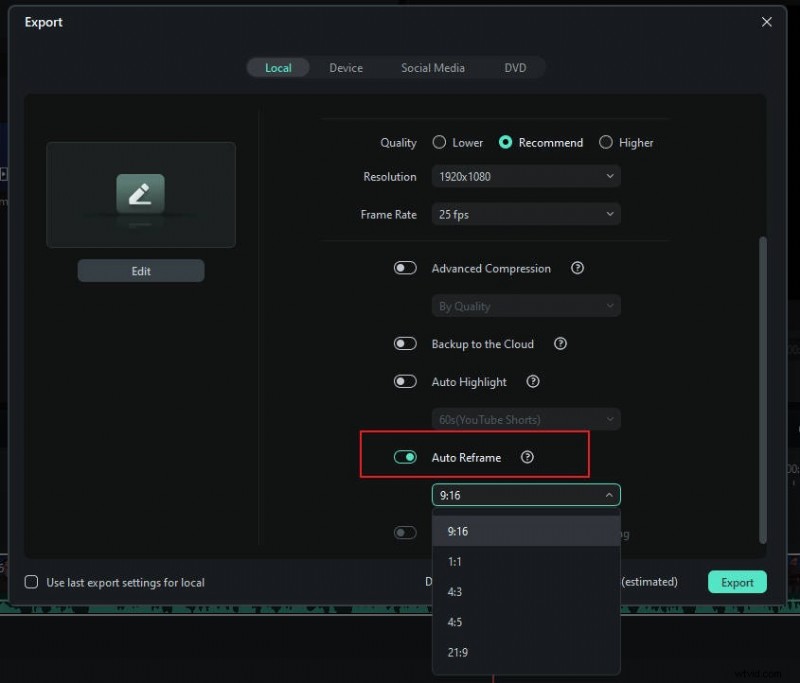800x683 pixels.
Task: Click the Export button
Action: pyautogui.click(x=737, y=581)
